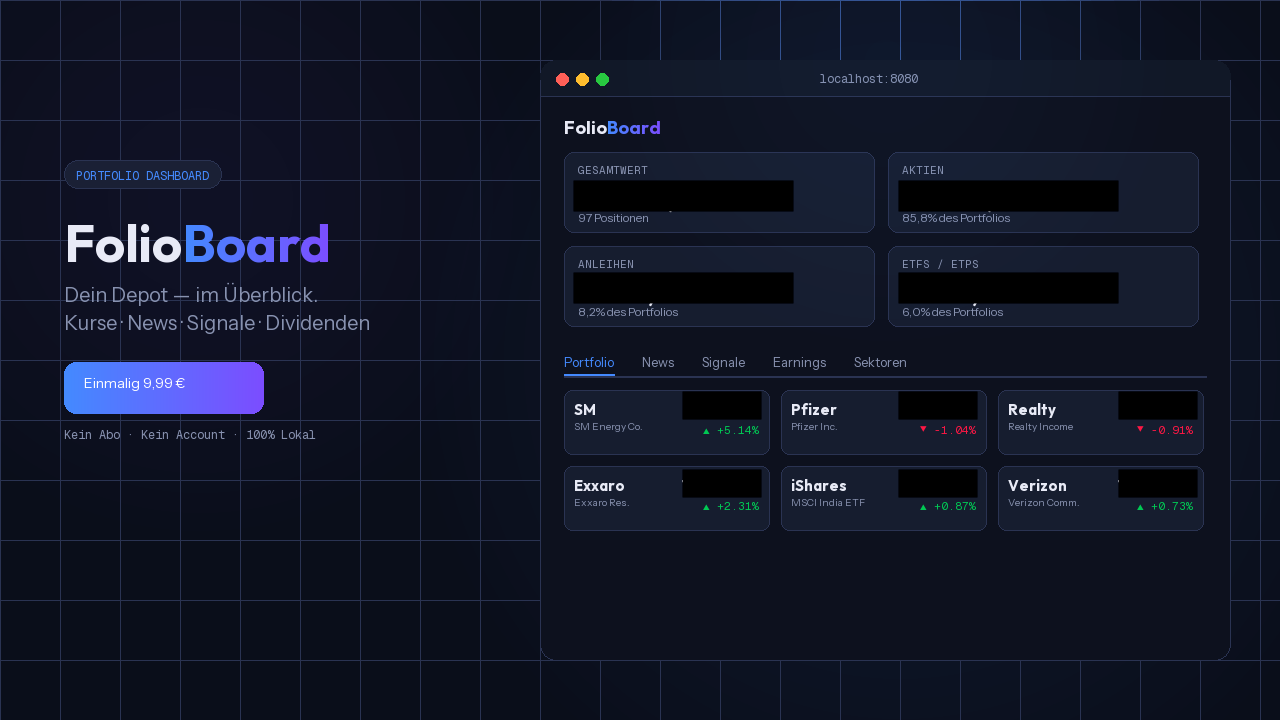Select the Portfolio Dashboard badge
The image size is (1280, 720).
coord(142,175)
